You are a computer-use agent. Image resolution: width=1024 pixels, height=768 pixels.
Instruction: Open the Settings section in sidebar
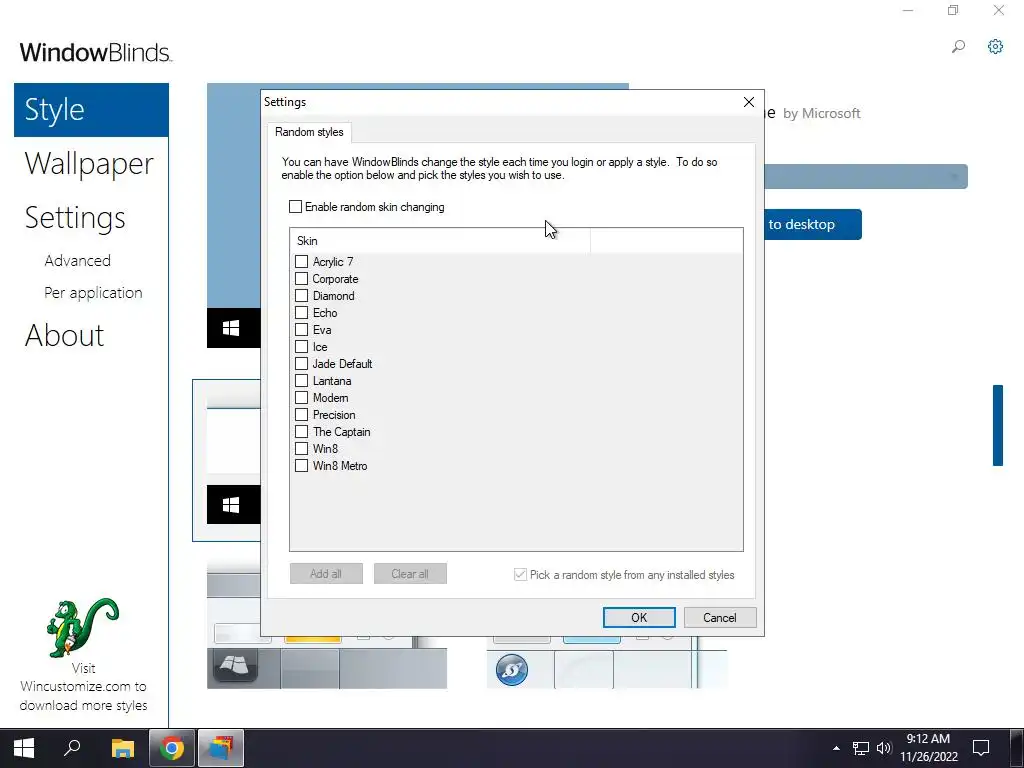pos(75,217)
